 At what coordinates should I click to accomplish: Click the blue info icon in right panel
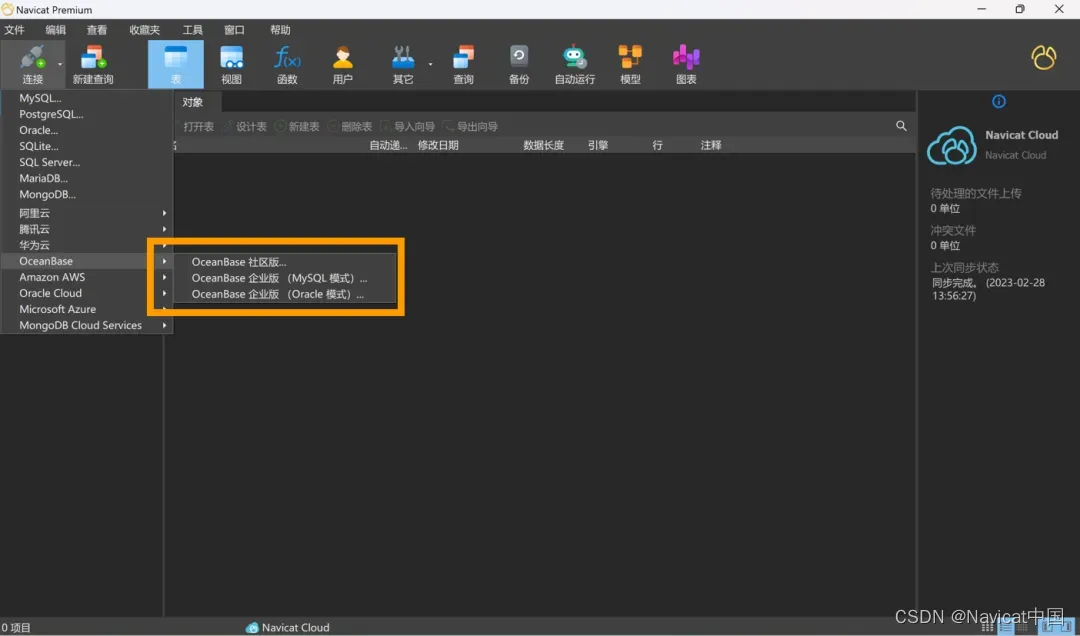point(999,102)
